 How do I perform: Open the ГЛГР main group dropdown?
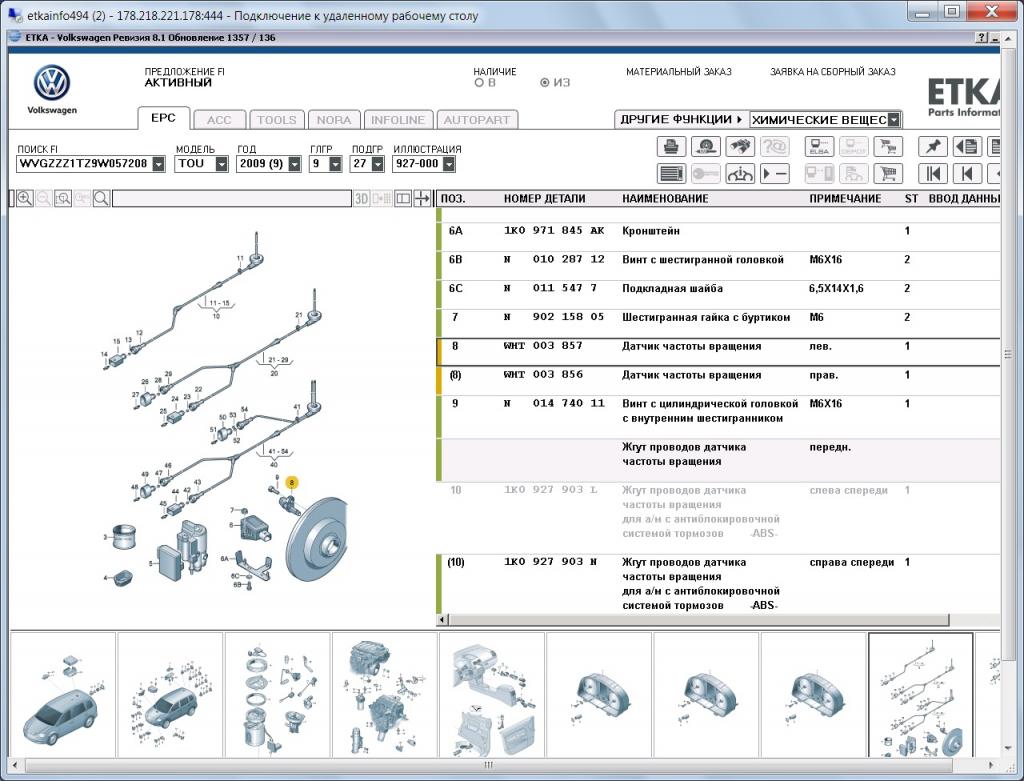click(x=335, y=164)
